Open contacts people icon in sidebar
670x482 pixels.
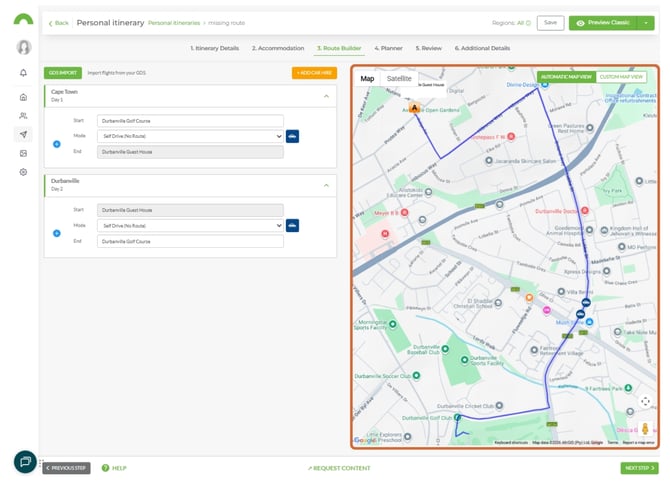[x=24, y=116]
